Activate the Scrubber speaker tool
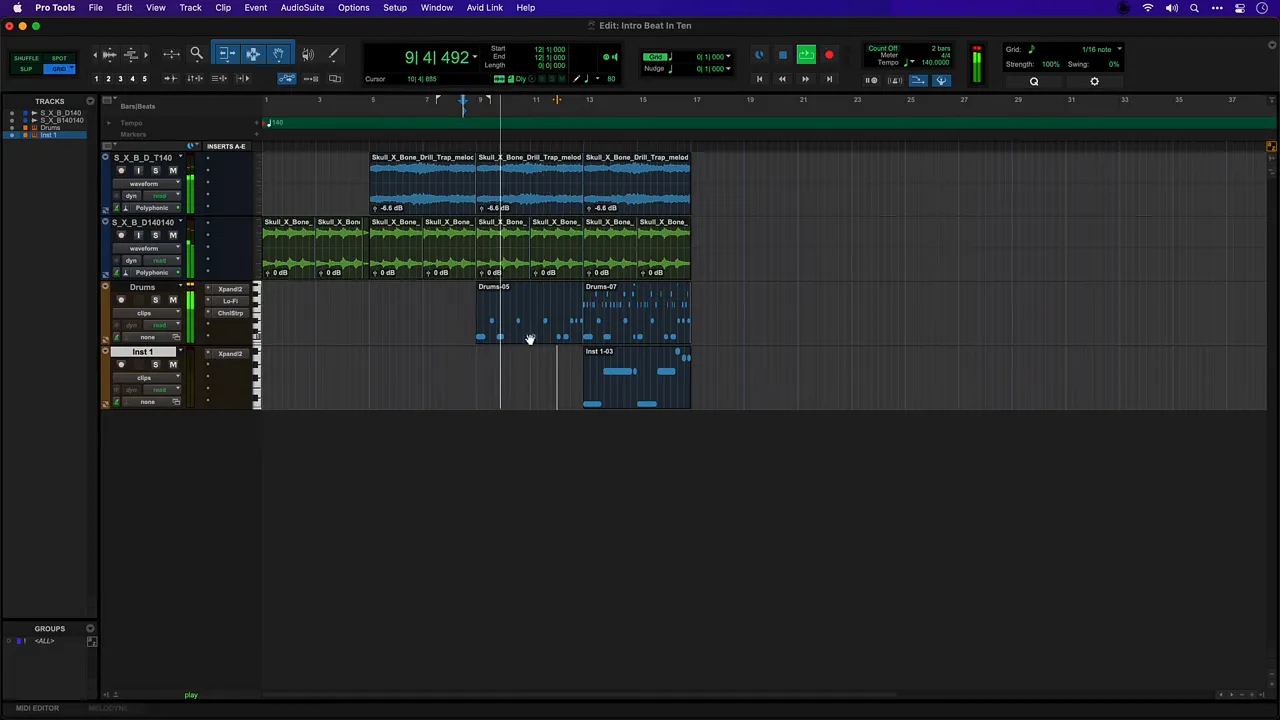 308,55
